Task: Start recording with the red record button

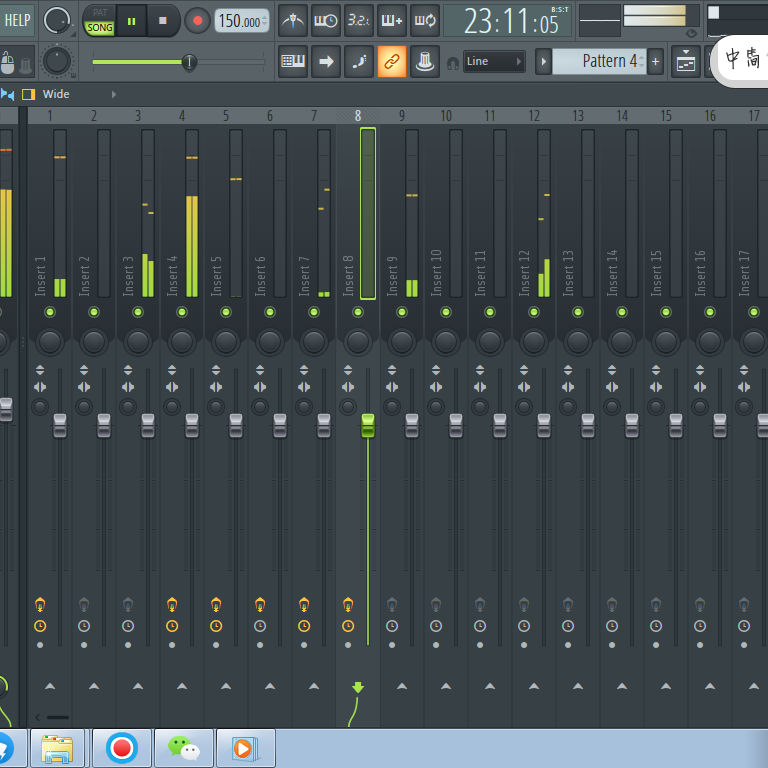Action: (197, 21)
